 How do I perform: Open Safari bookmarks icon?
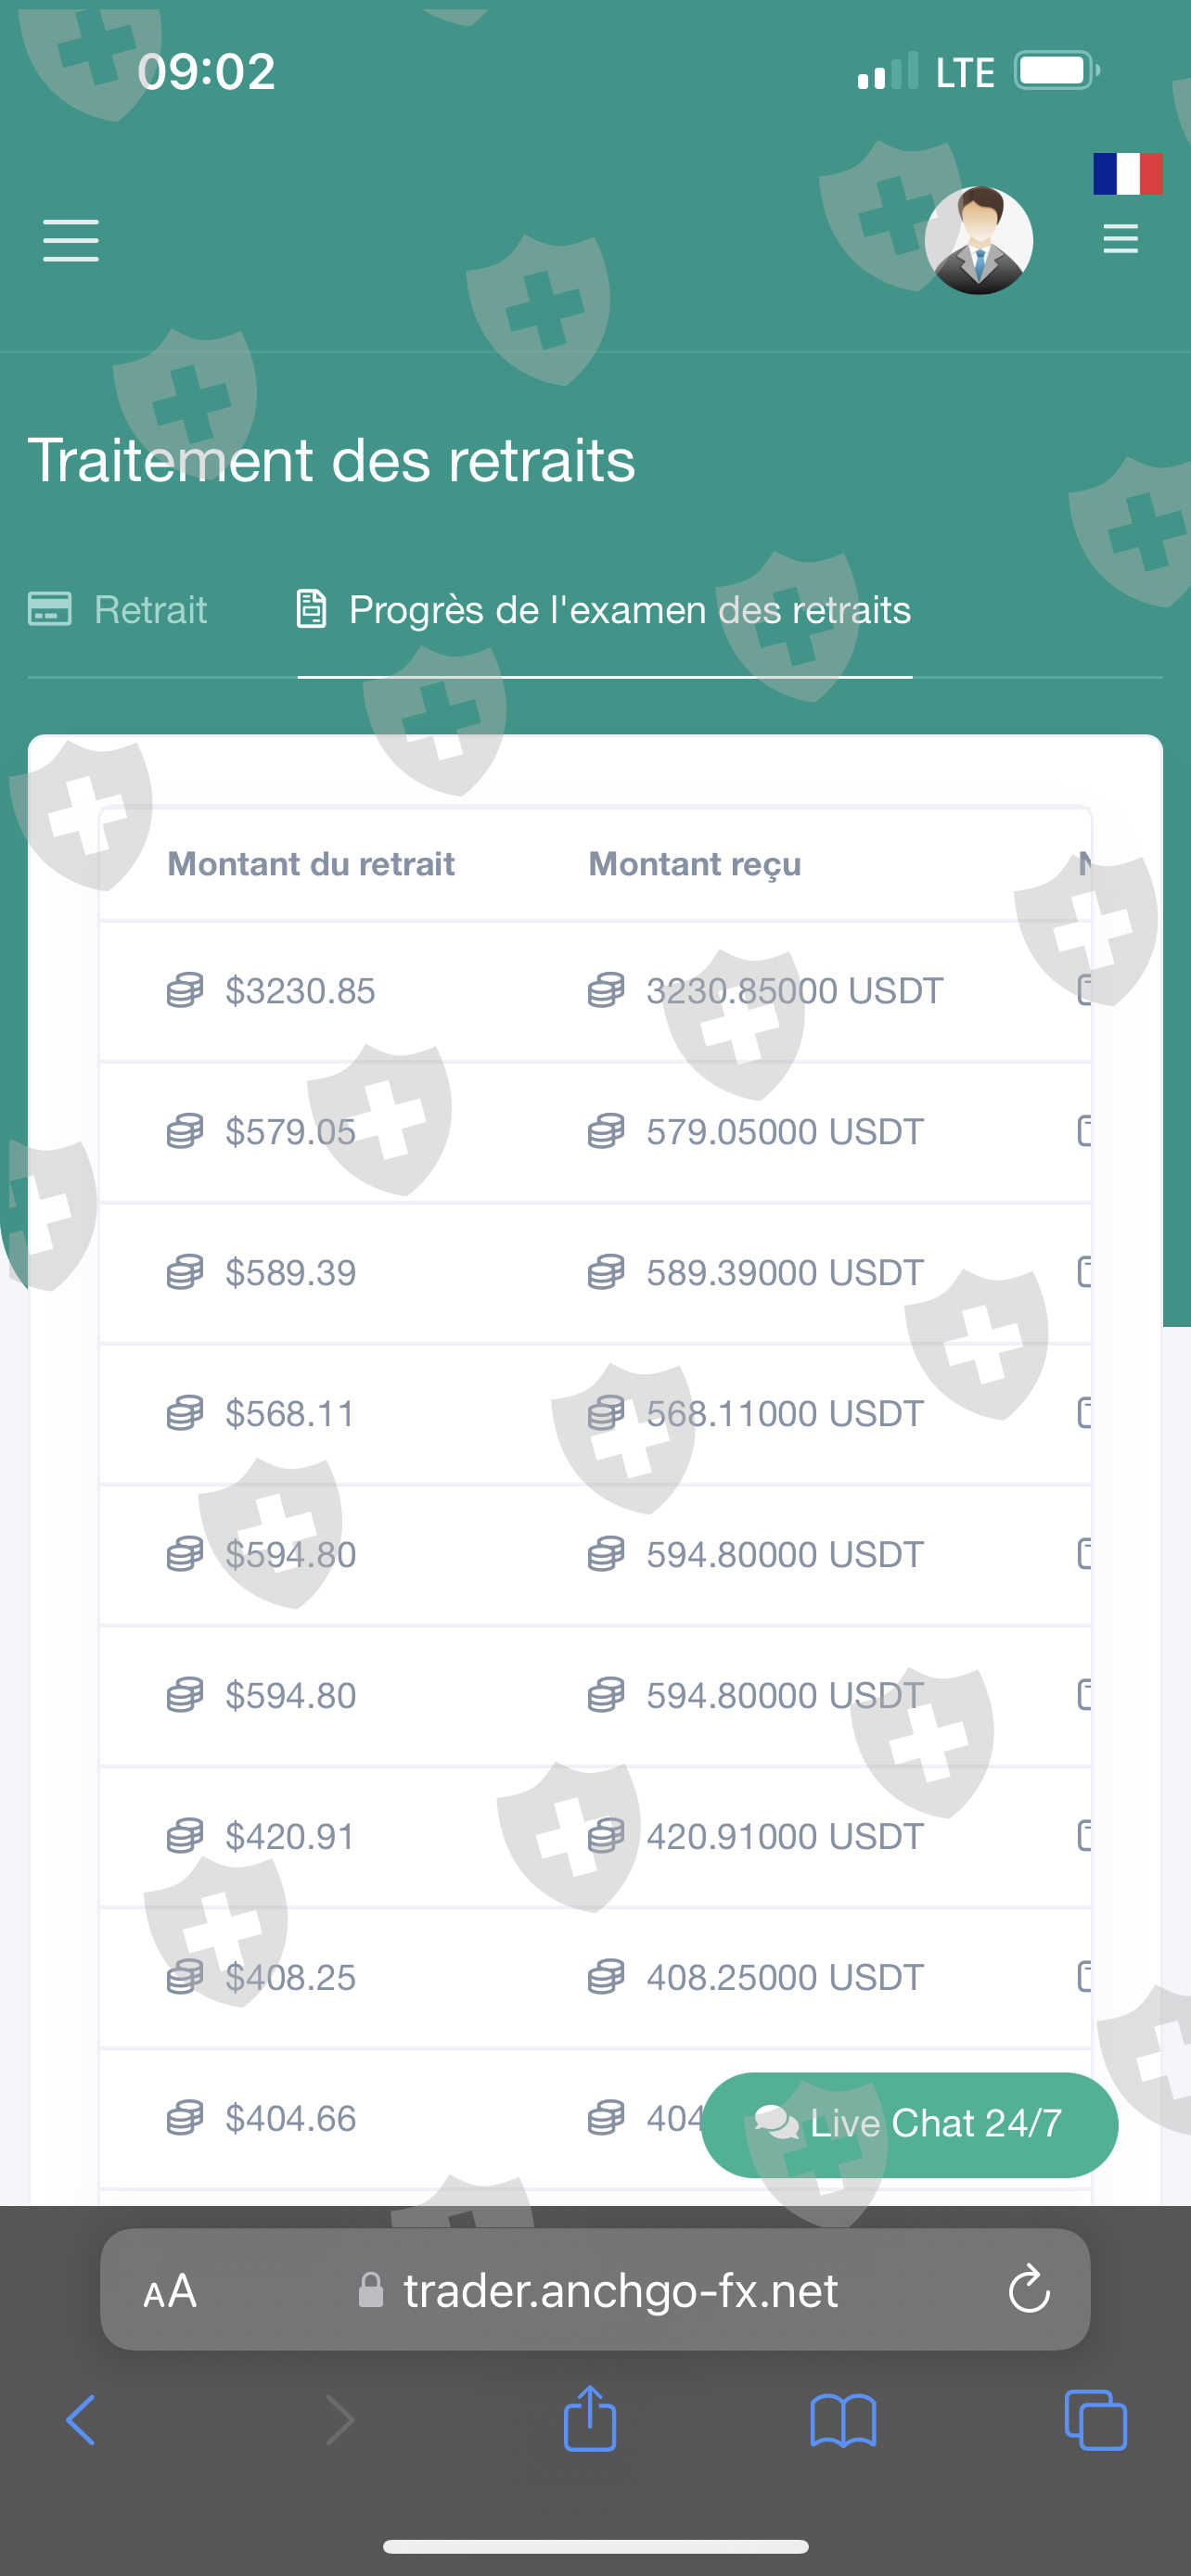coord(843,2421)
